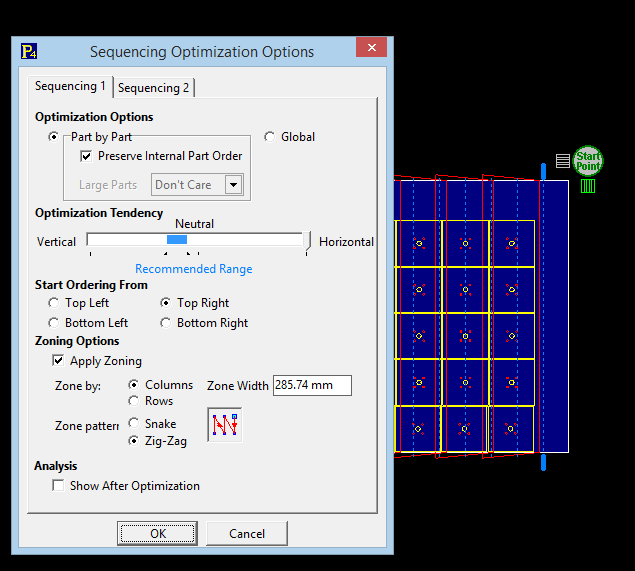Open the Large Parts dropdown
The height and width of the screenshot is (571, 635).
(x=234, y=185)
